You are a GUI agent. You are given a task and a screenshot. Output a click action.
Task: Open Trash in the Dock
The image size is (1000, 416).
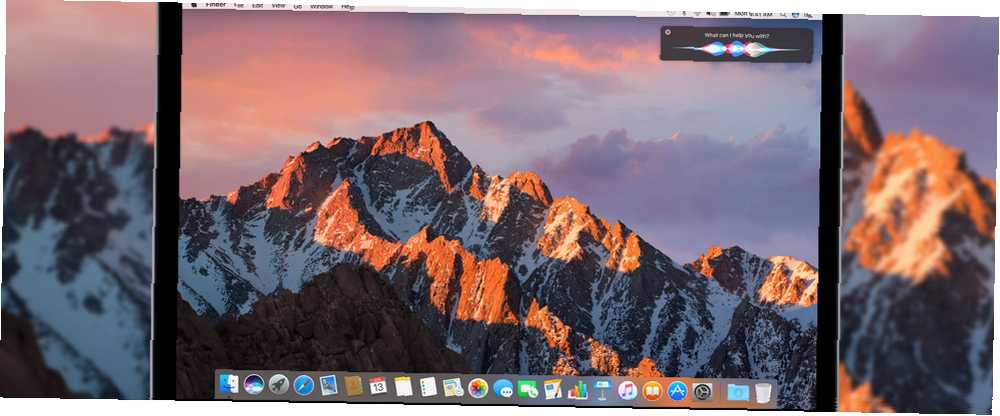tap(763, 392)
